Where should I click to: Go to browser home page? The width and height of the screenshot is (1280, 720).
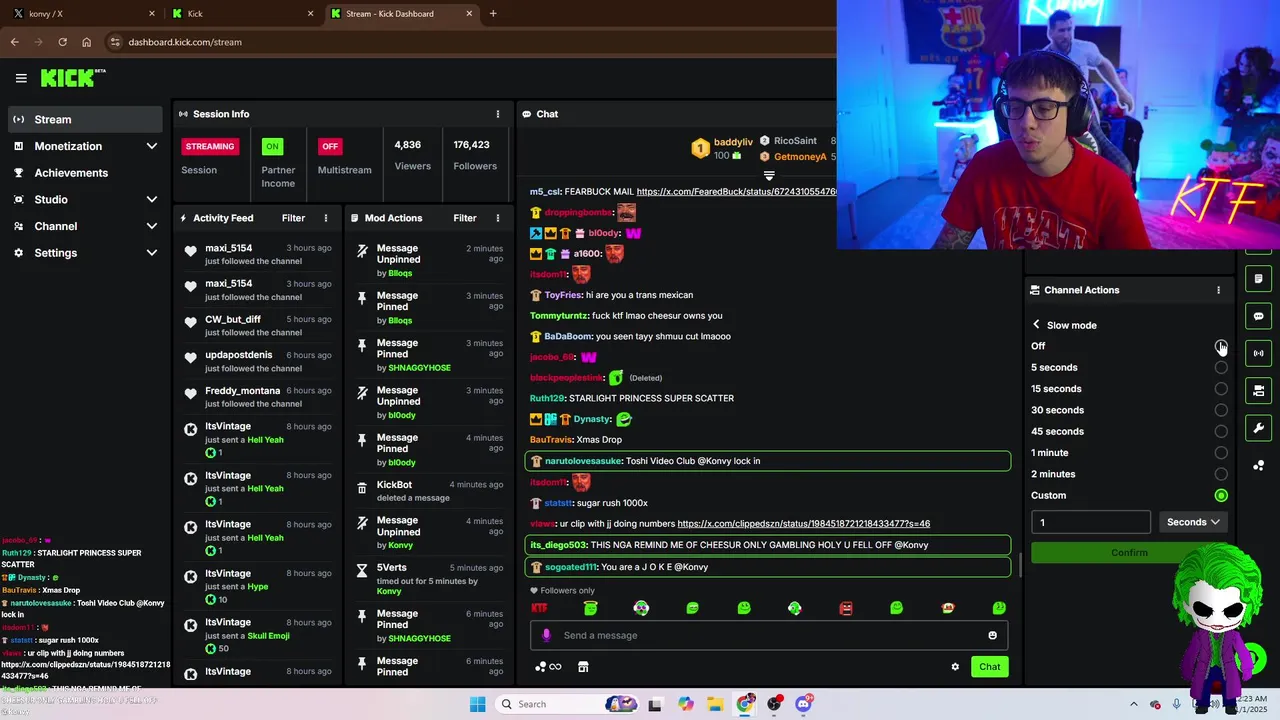(87, 42)
